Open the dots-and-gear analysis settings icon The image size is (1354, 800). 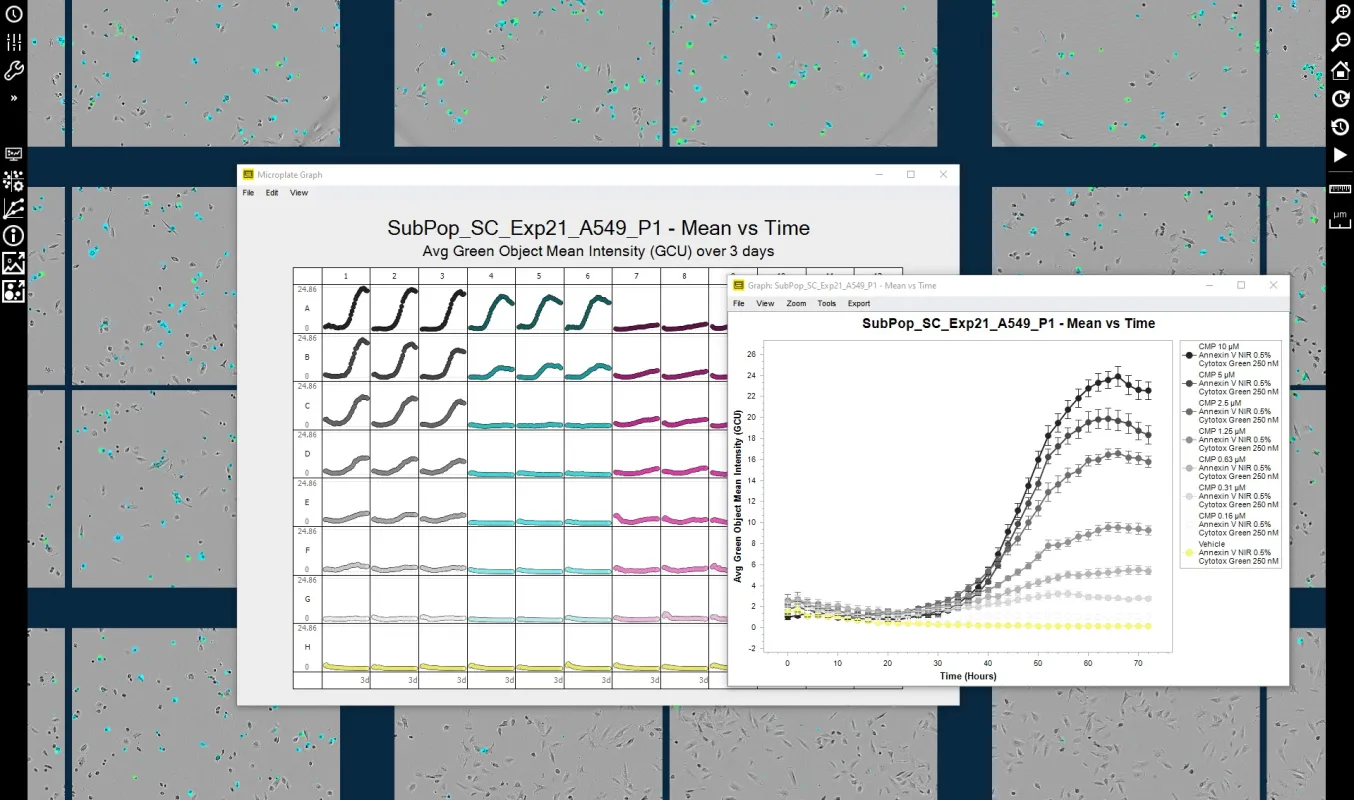coord(14,181)
